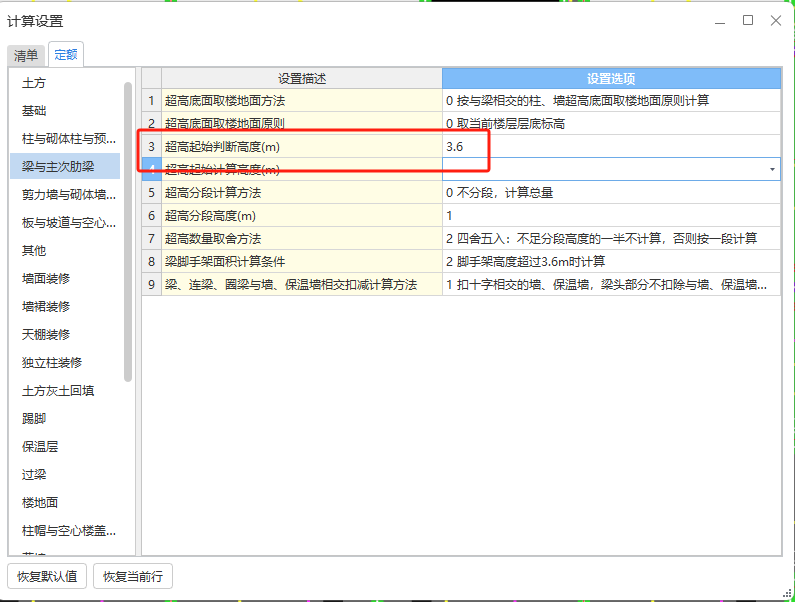Image resolution: width=795 pixels, height=602 pixels.
Task: Maximize the 计算设置 window
Action: point(747,20)
